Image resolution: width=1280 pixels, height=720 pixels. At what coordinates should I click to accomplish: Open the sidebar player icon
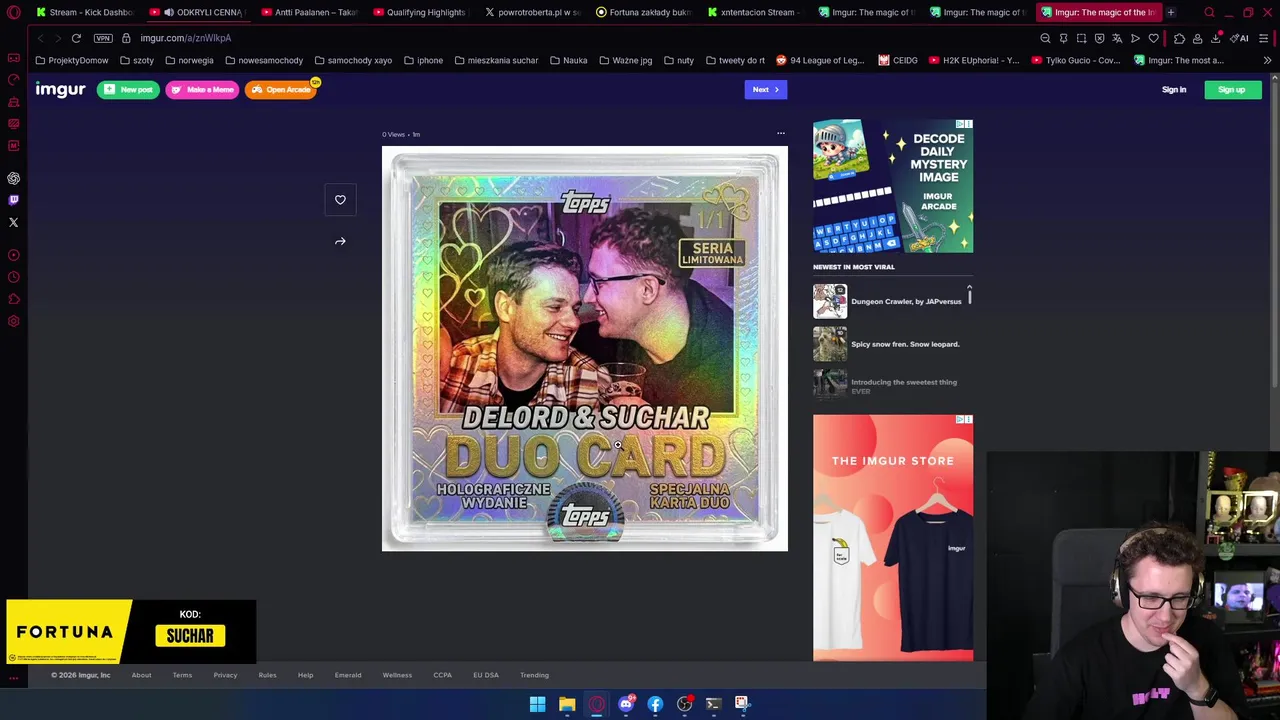(13, 255)
